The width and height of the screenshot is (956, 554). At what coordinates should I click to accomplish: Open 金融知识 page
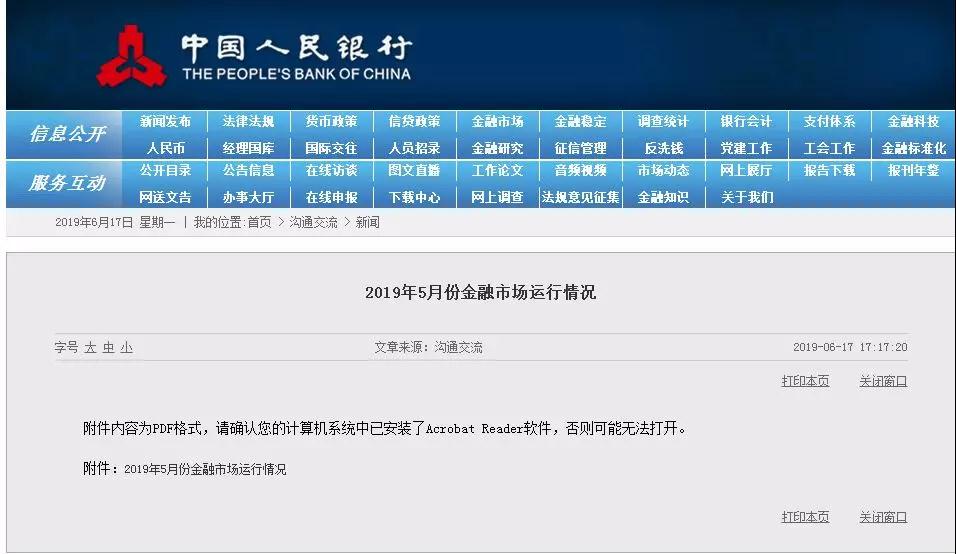663,197
